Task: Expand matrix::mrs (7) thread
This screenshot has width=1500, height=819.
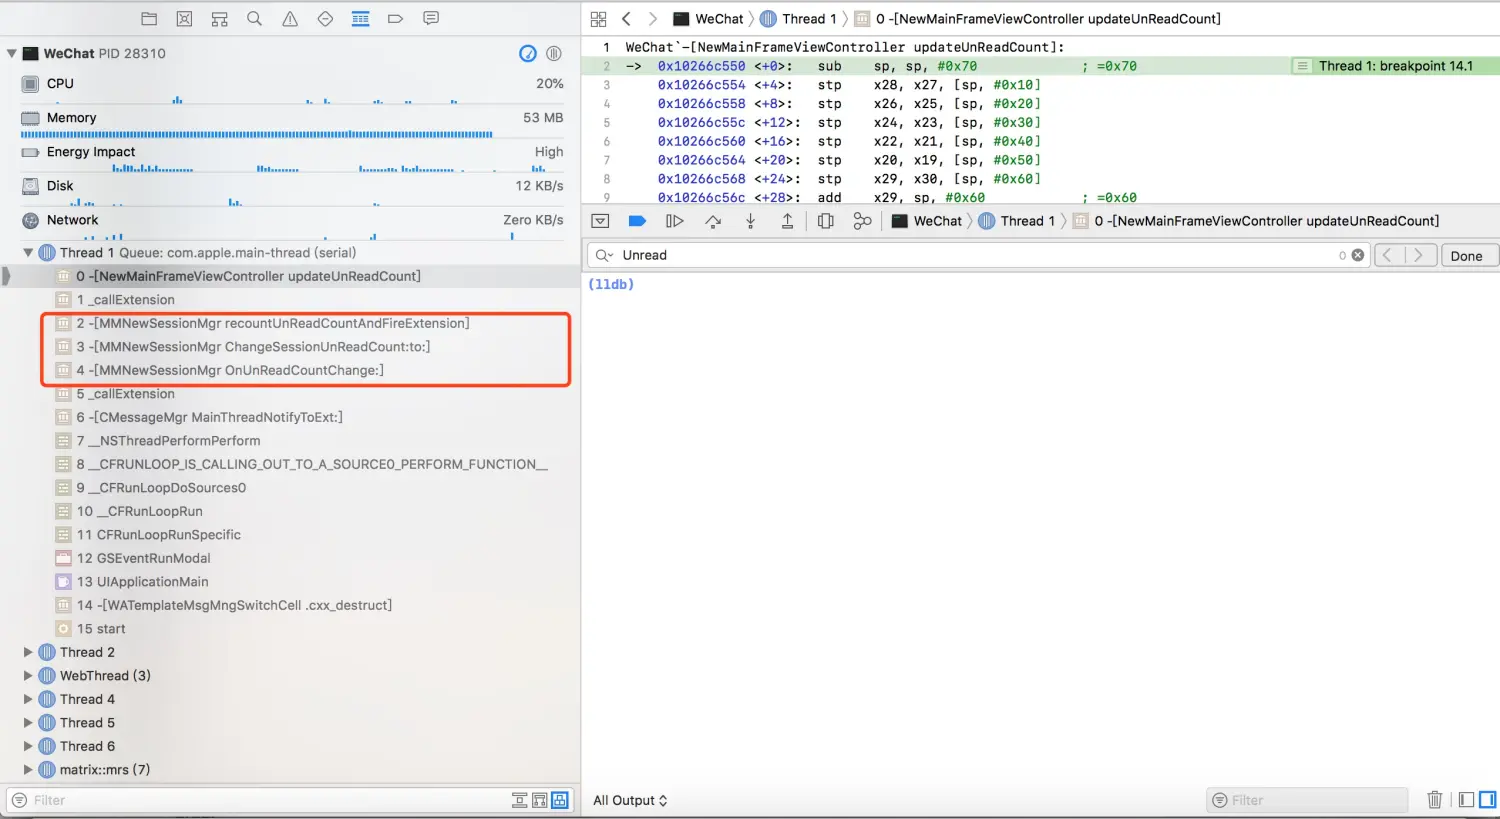Action: [28, 770]
